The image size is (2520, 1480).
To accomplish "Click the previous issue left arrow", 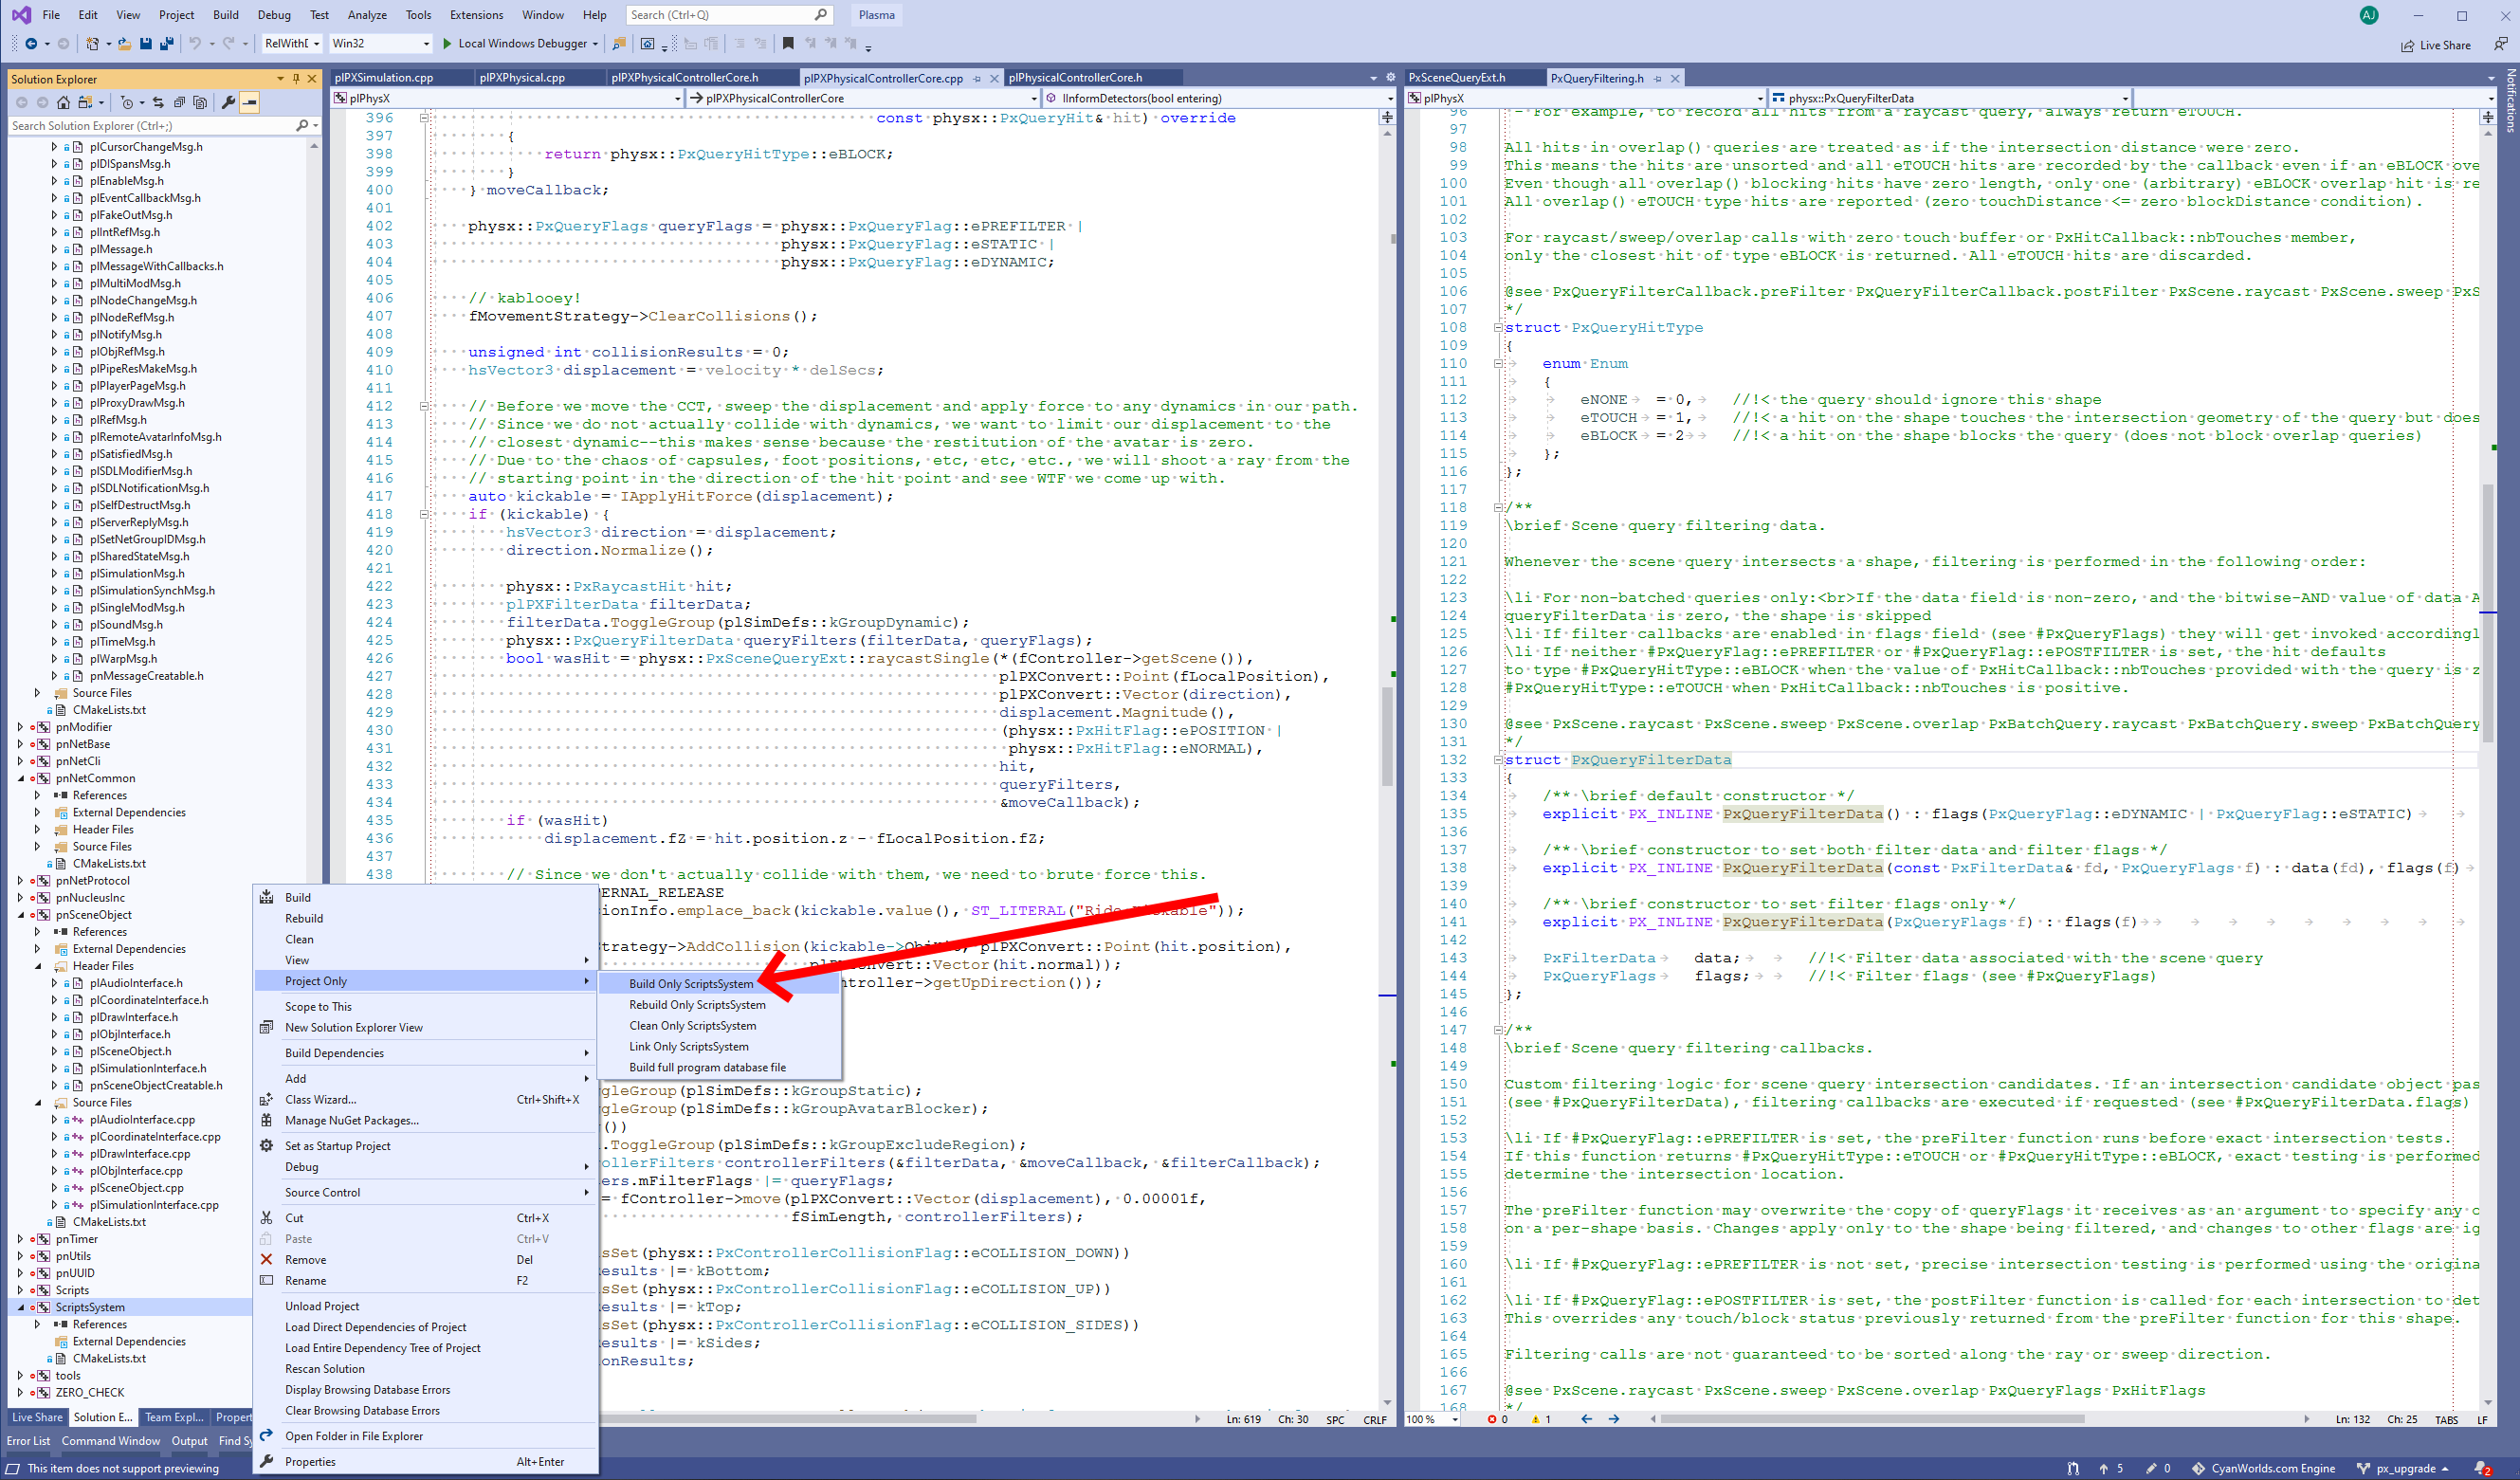I will (x=1586, y=1419).
